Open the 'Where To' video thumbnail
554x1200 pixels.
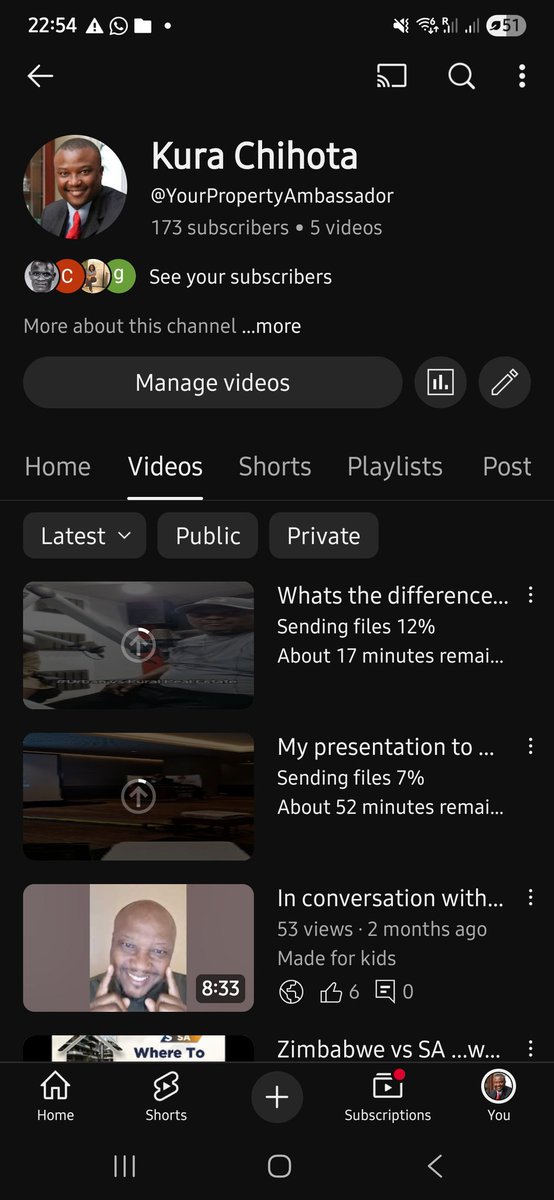click(x=138, y=1048)
